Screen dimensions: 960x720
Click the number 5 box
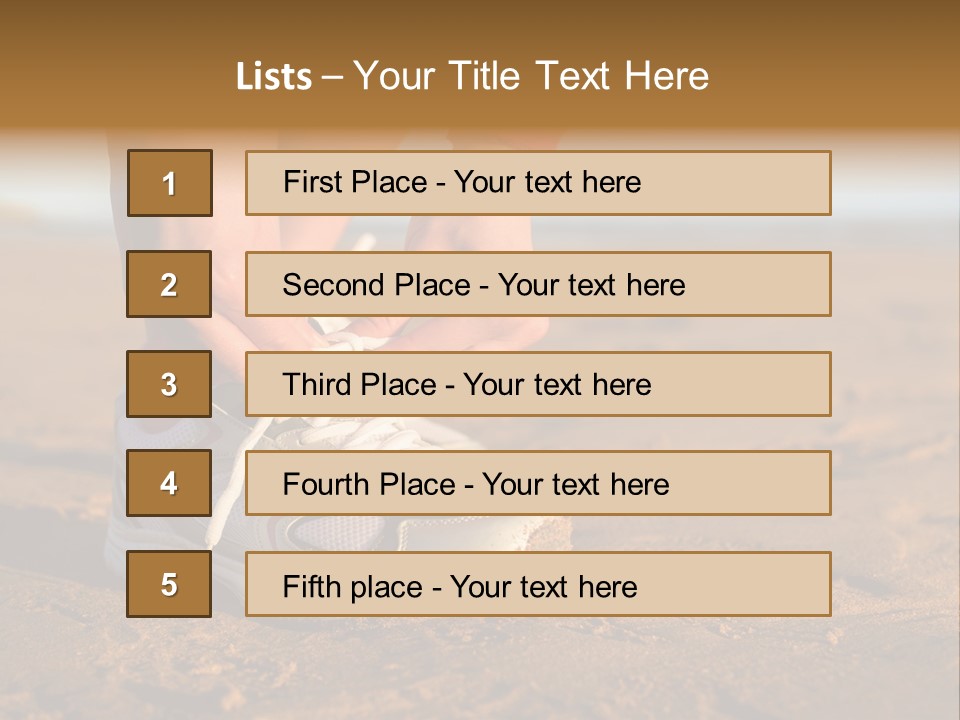[x=169, y=584]
